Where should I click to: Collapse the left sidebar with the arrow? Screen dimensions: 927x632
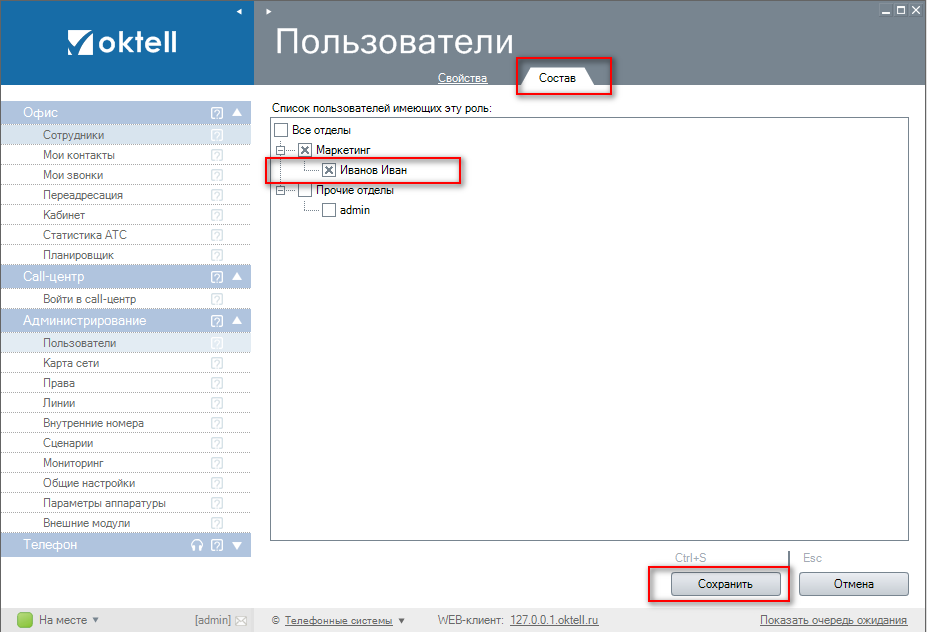pyautogui.click(x=239, y=11)
